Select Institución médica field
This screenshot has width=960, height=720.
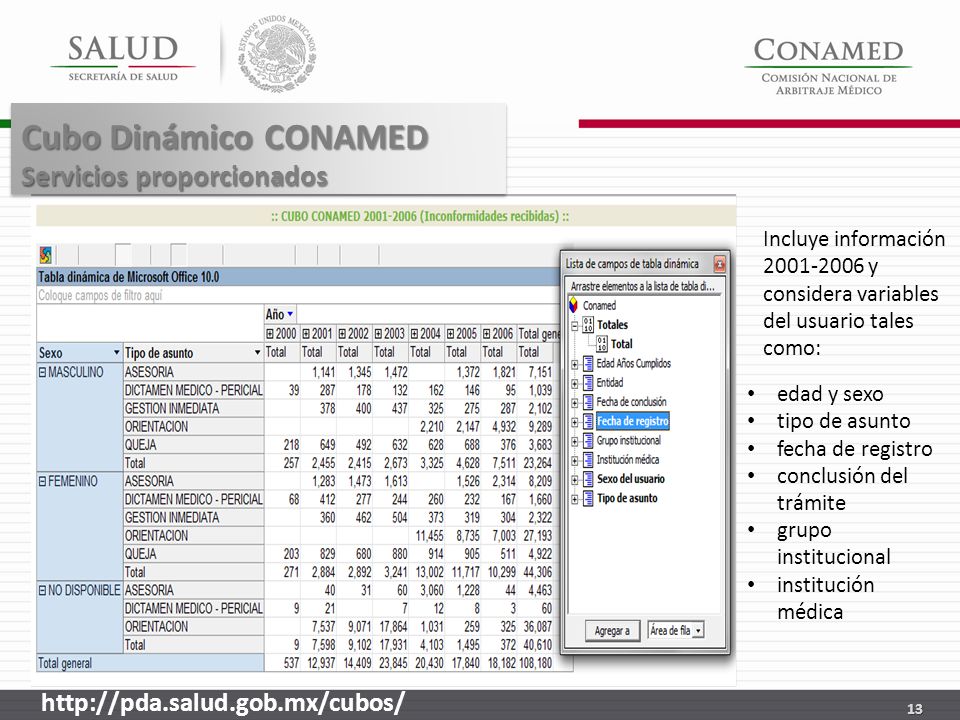pos(628,460)
